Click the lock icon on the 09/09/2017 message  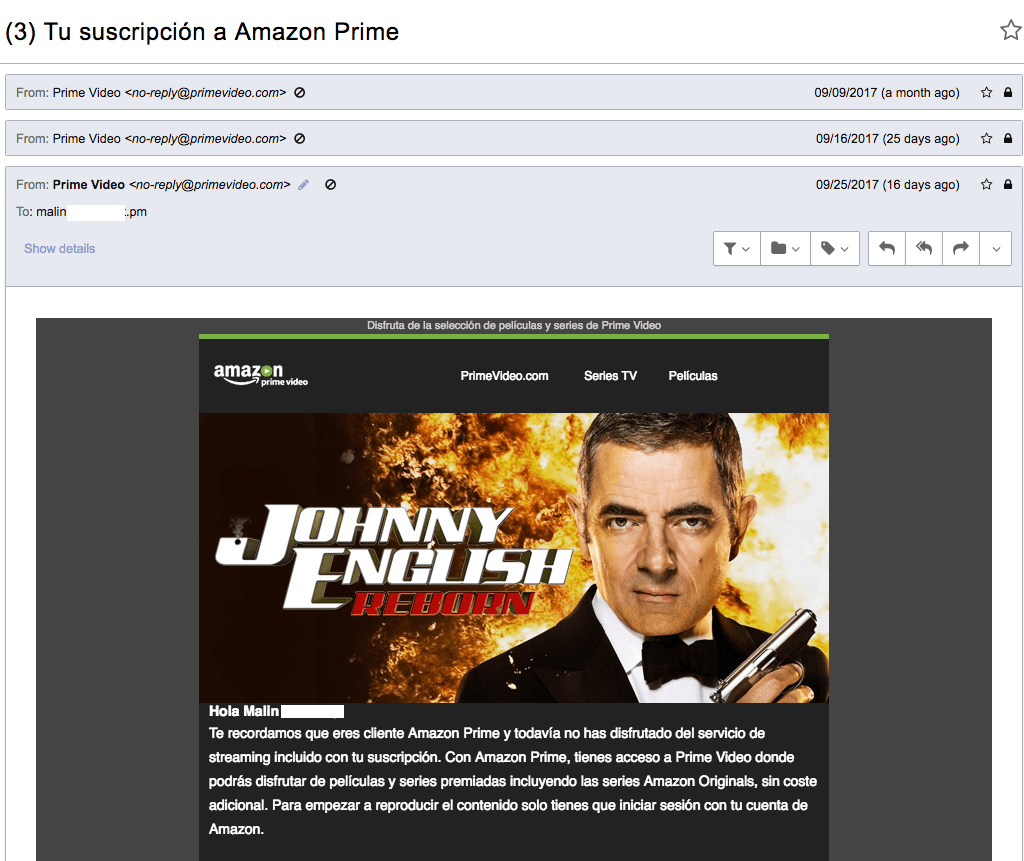[x=1007, y=93]
